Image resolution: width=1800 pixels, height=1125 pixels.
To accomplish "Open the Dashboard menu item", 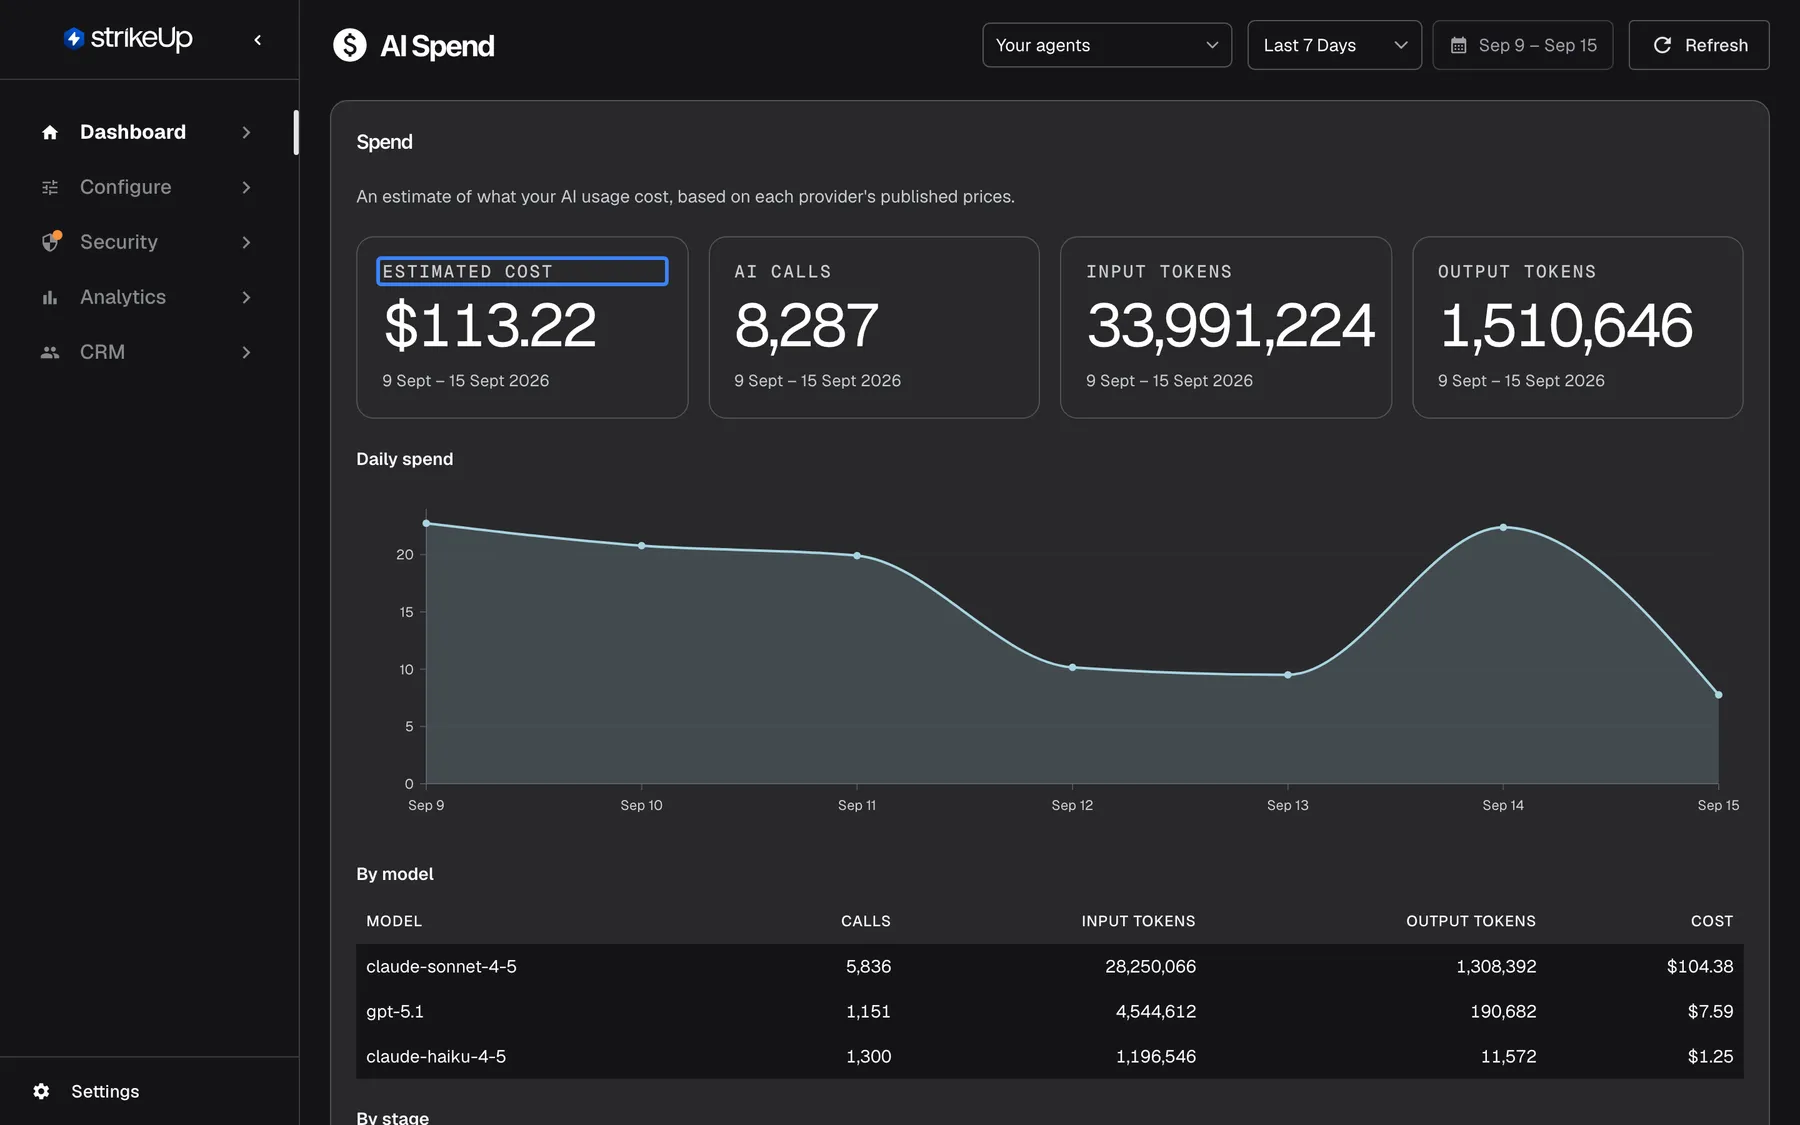I will click(x=147, y=132).
